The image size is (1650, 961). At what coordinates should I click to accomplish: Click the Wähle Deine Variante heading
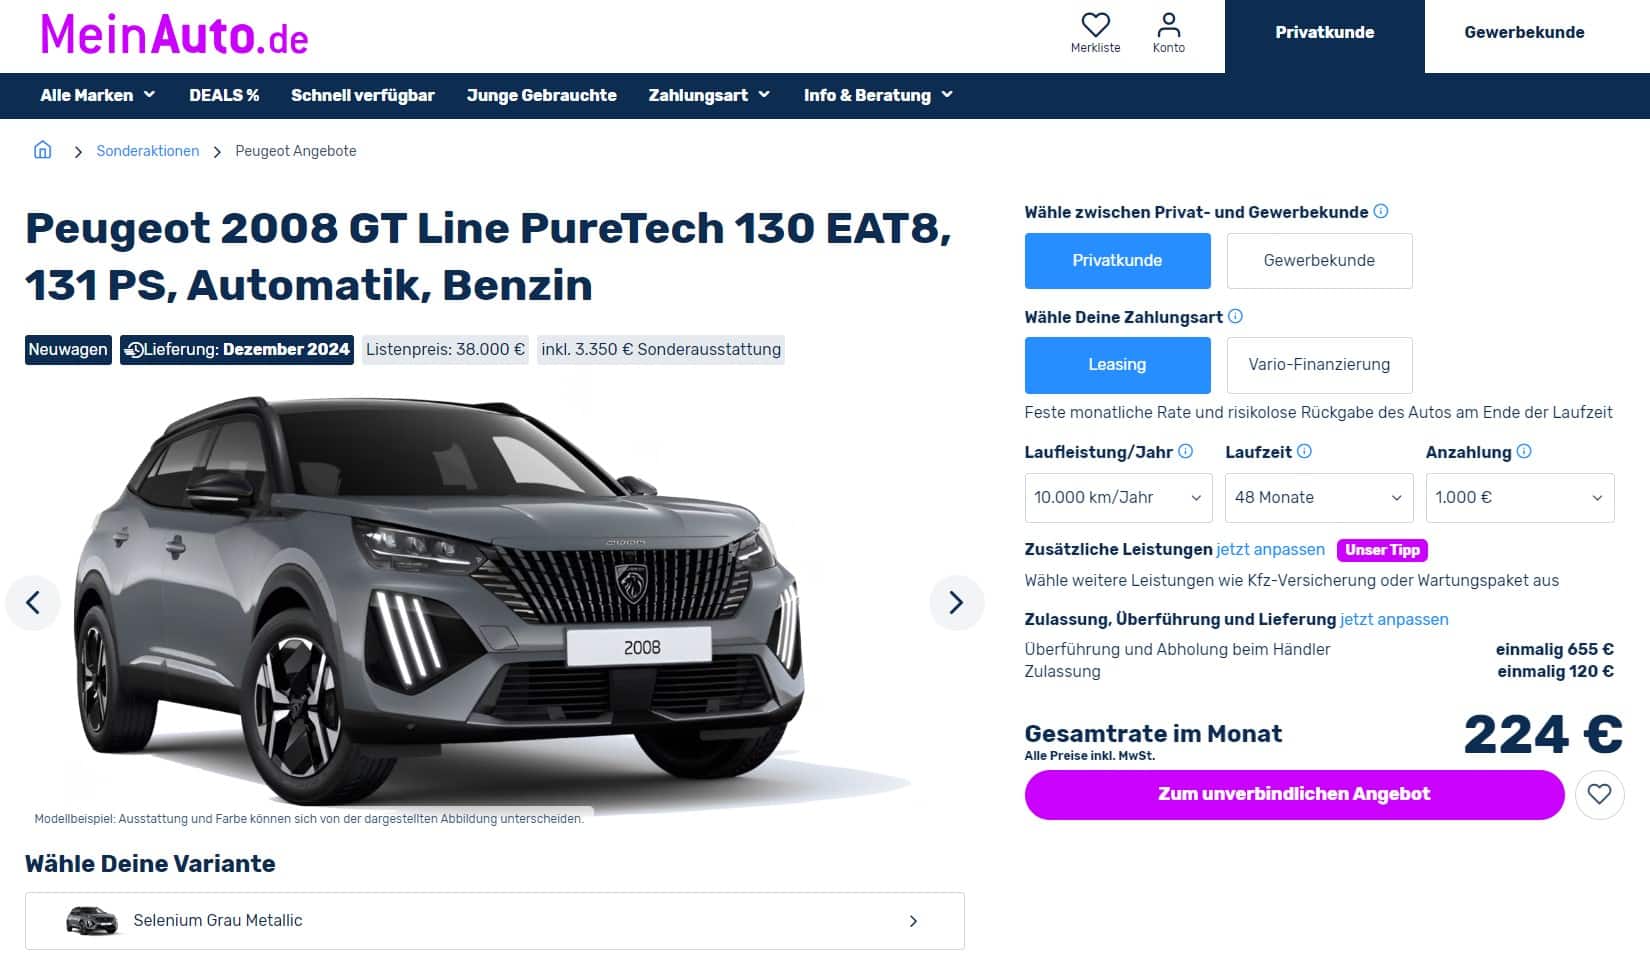150,864
